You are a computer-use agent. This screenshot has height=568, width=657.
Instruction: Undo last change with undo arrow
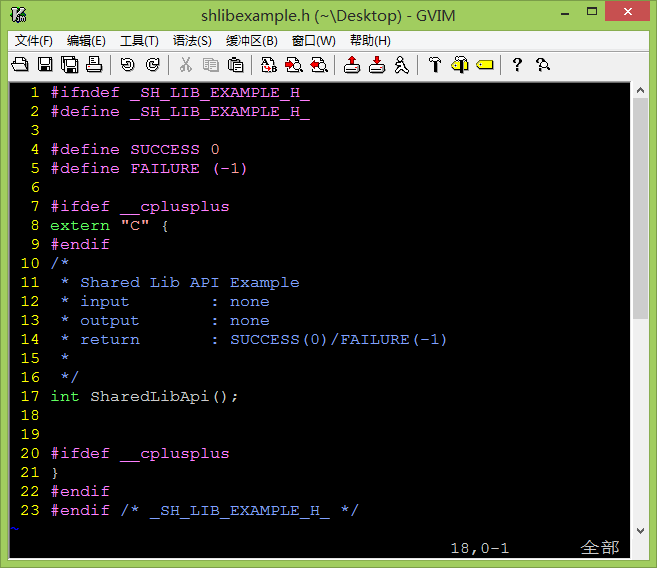tap(127, 65)
